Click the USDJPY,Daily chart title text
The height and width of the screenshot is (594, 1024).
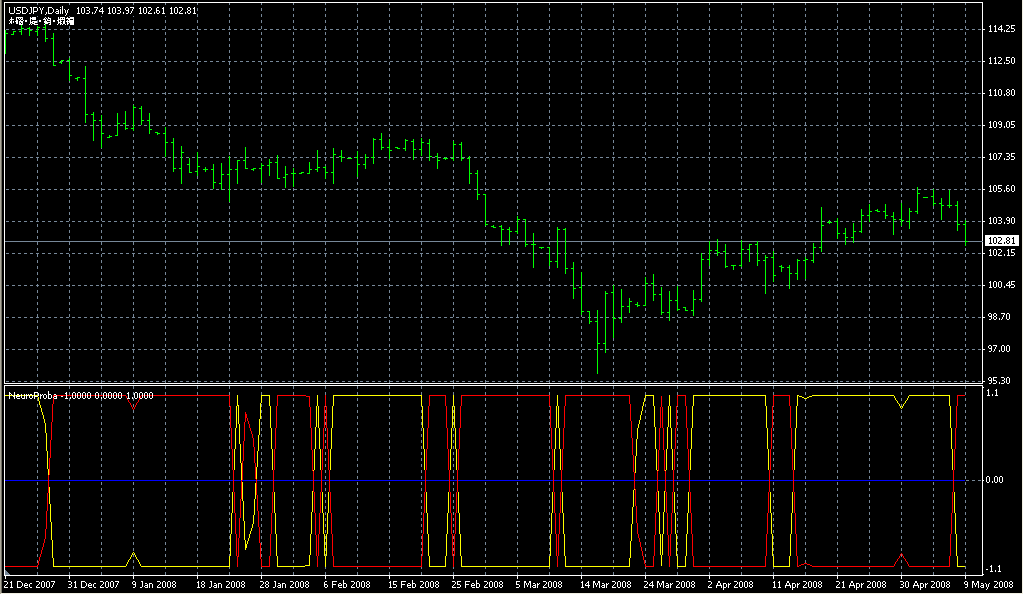point(38,10)
